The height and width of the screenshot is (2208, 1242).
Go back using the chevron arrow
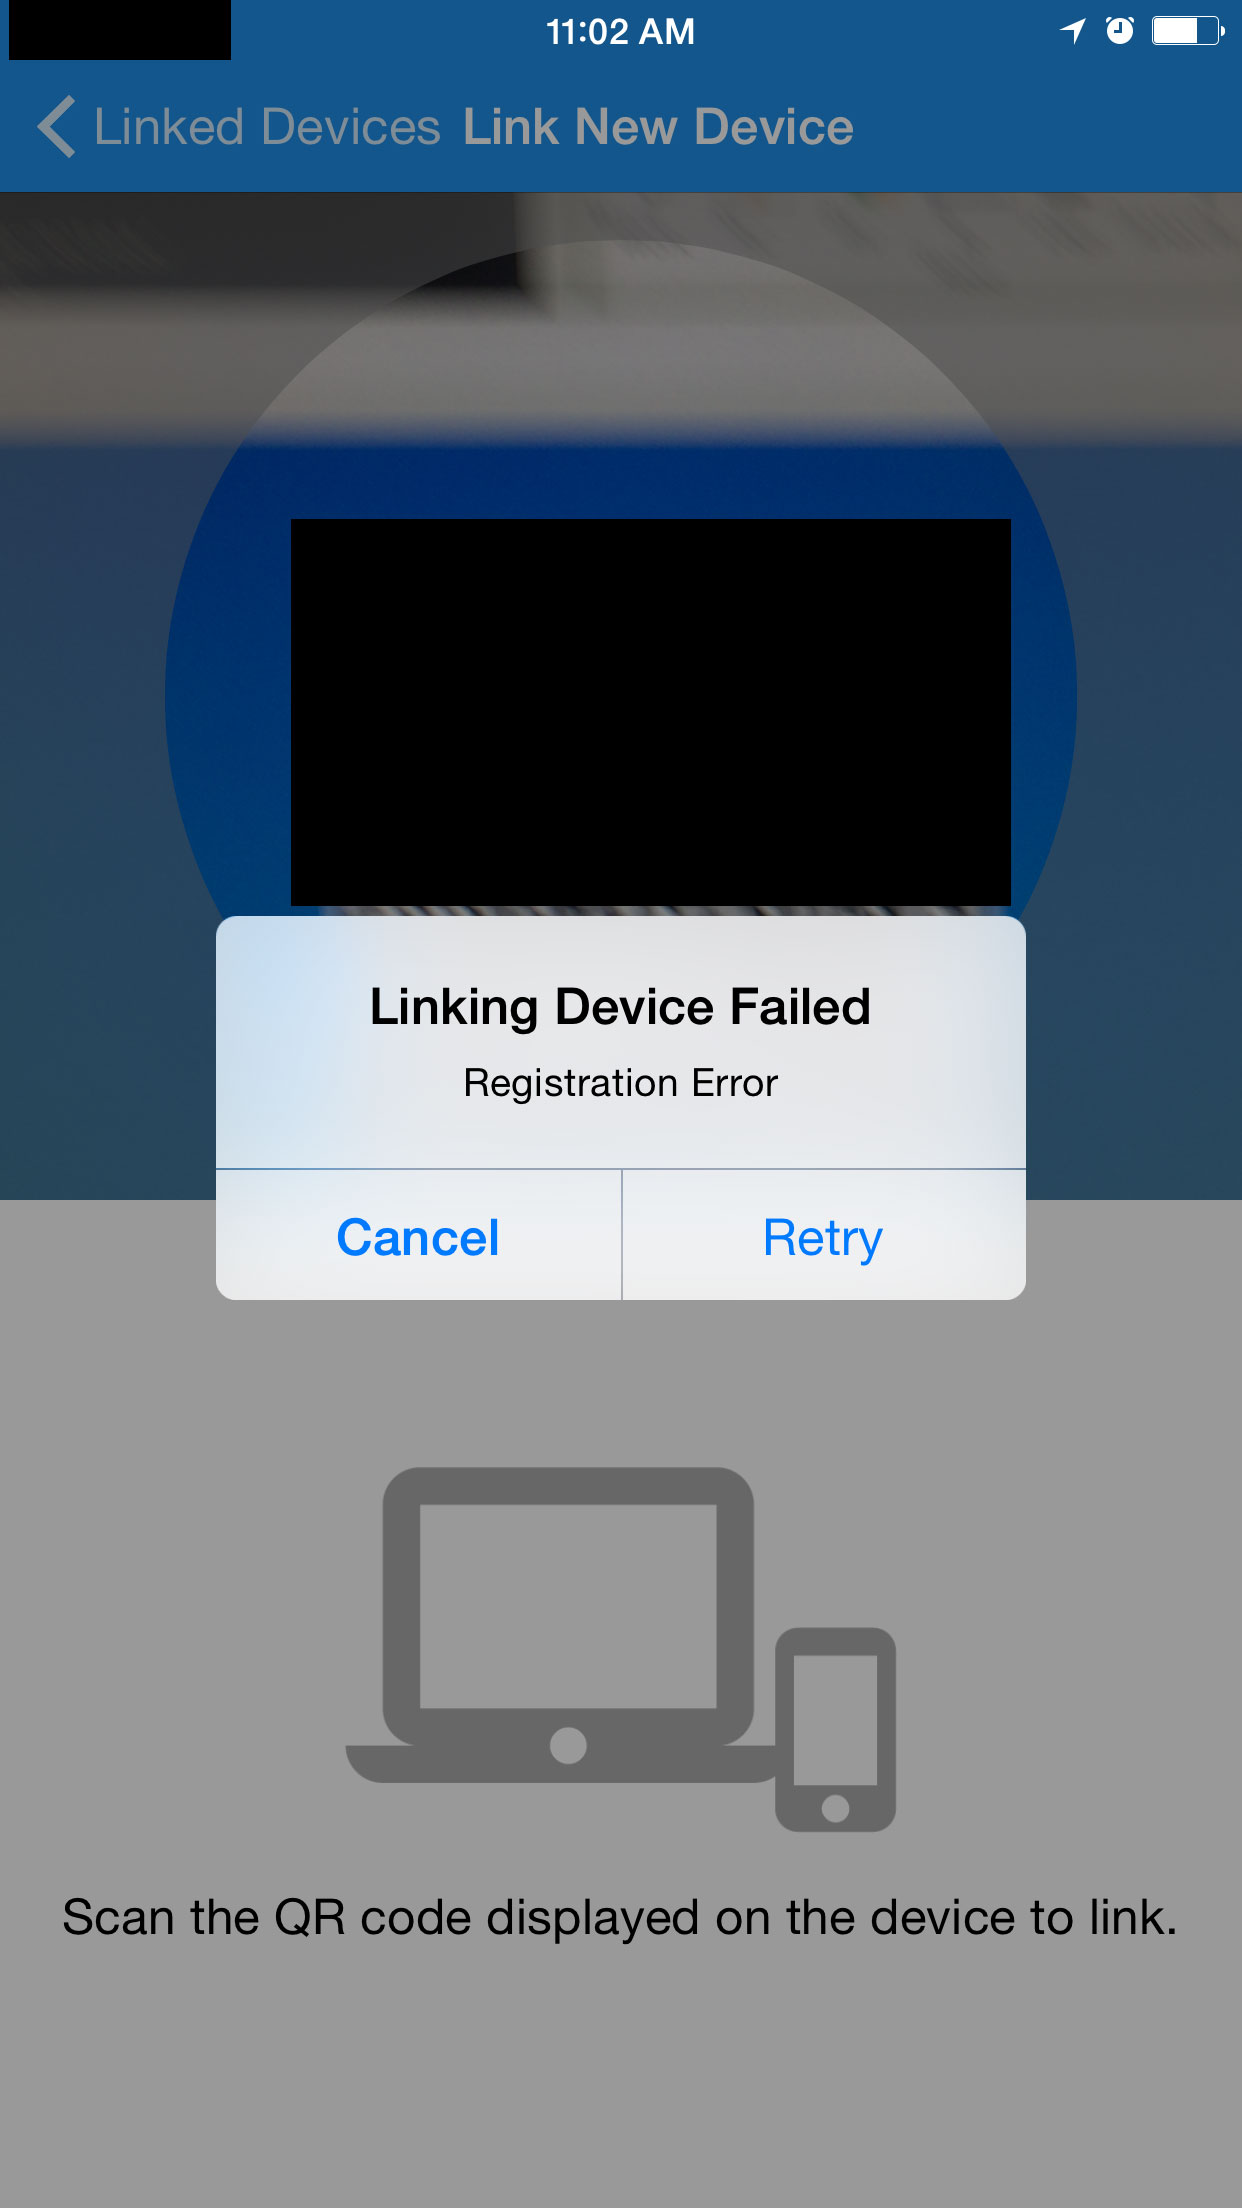[x=56, y=127]
